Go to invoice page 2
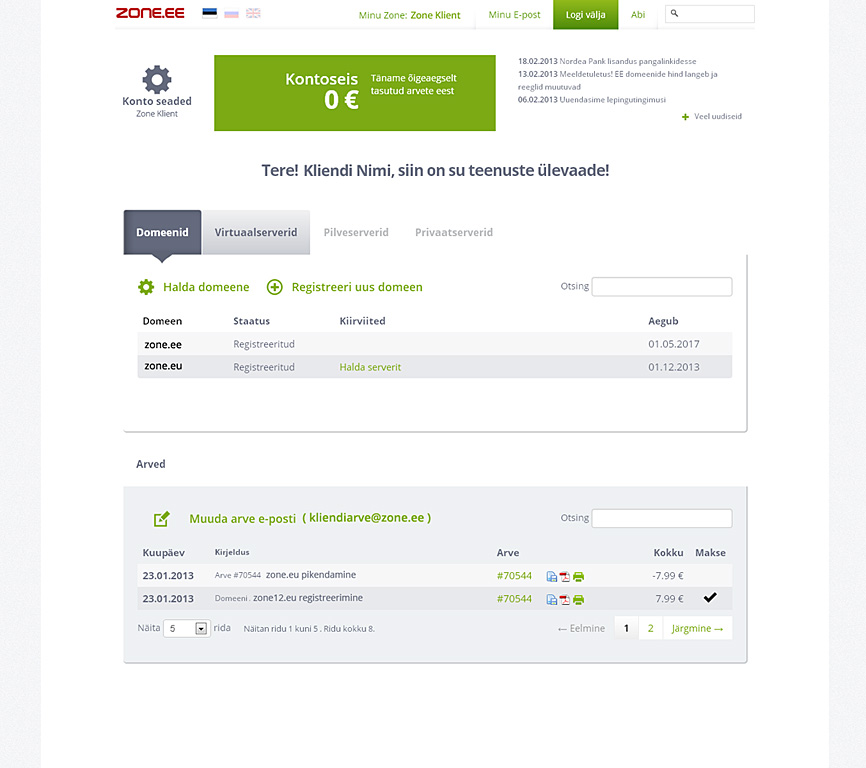 (x=651, y=628)
